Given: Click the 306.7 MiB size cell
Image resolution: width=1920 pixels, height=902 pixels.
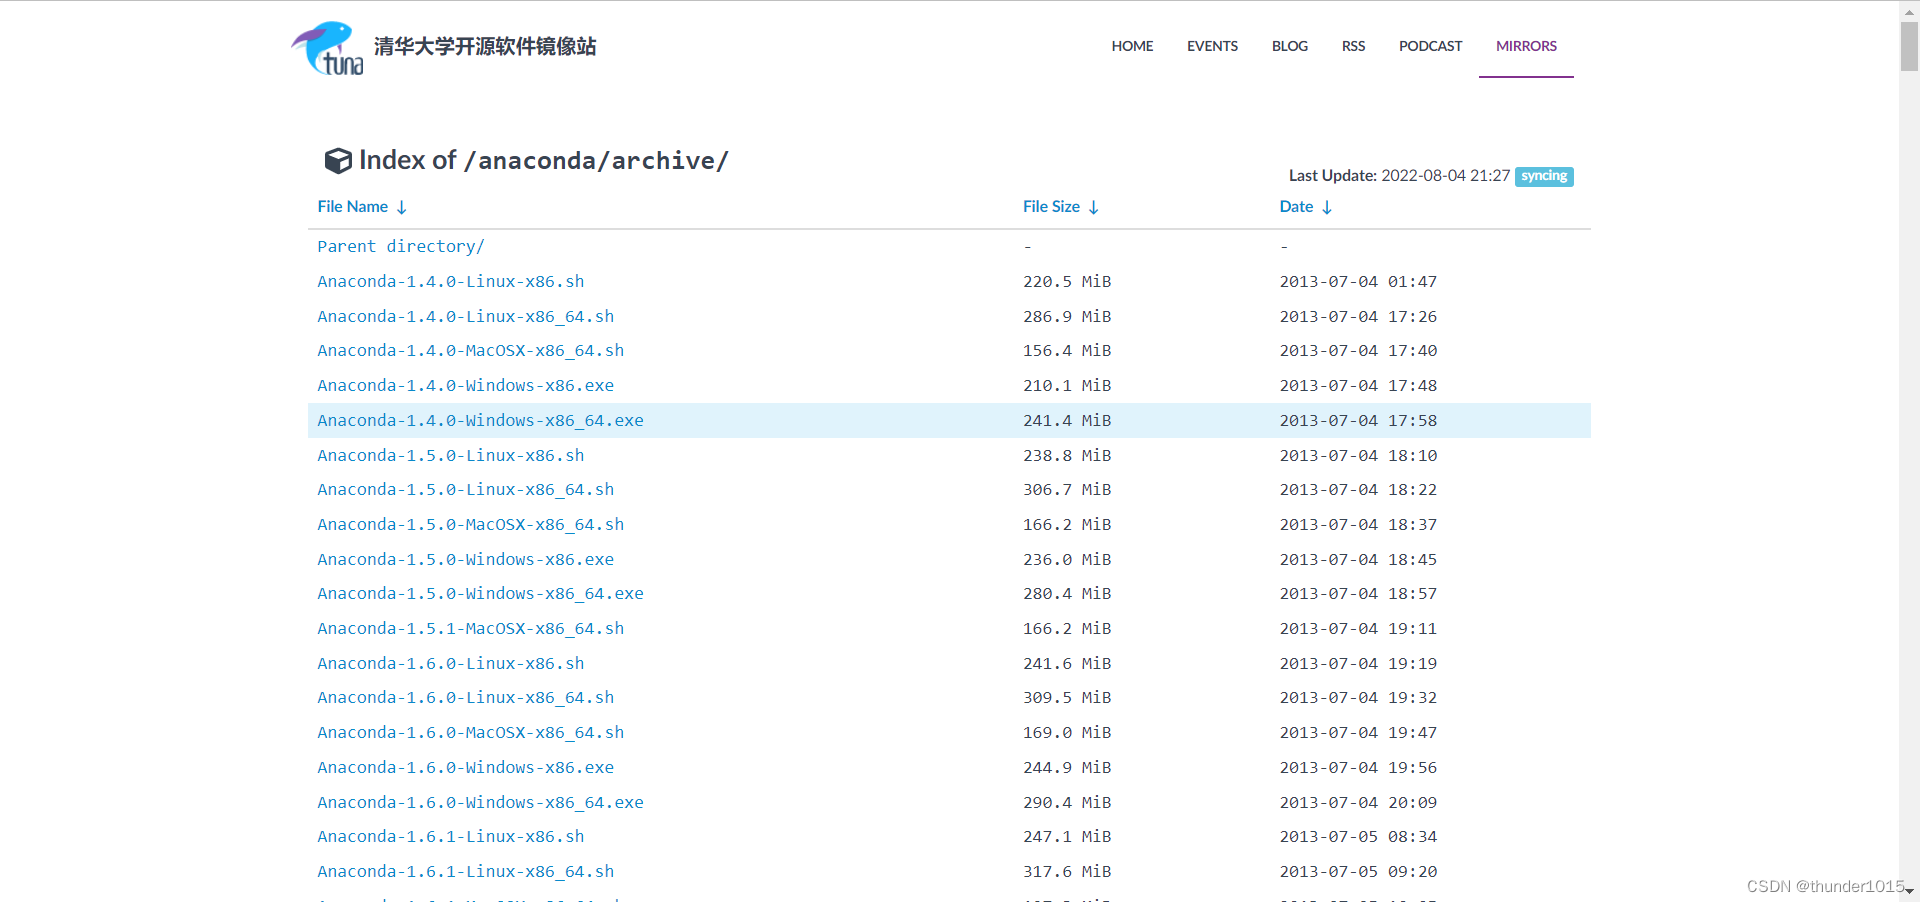Looking at the screenshot, I should click(x=1067, y=490).
